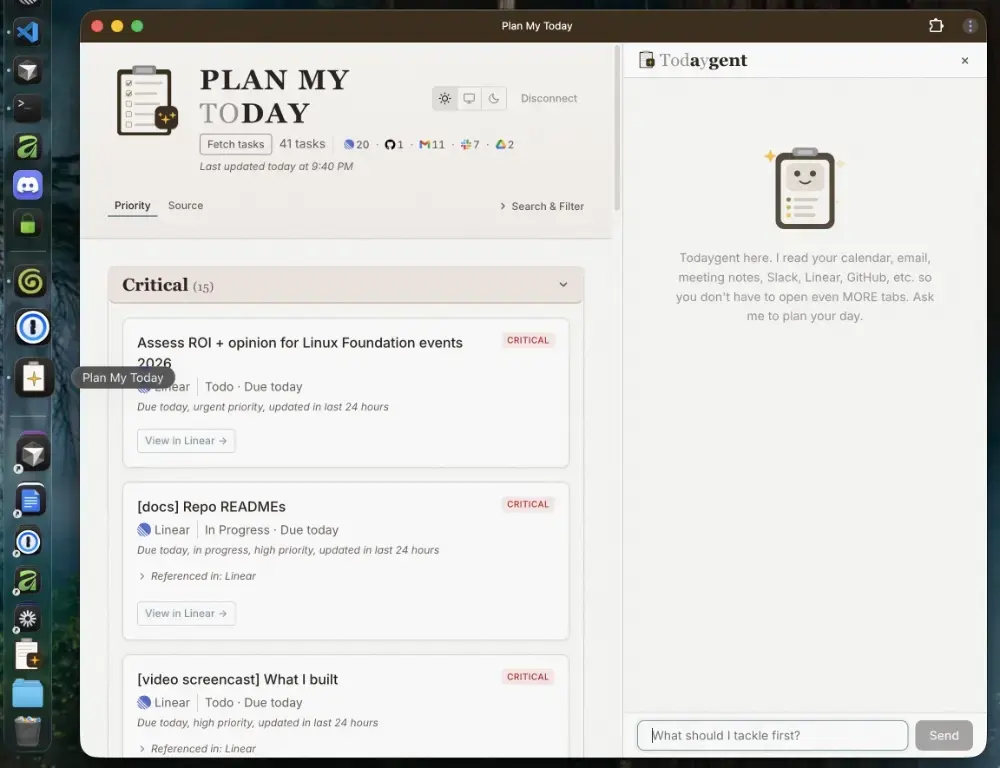Switch to the Source tab
This screenshot has height=768, width=1000.
coord(185,206)
